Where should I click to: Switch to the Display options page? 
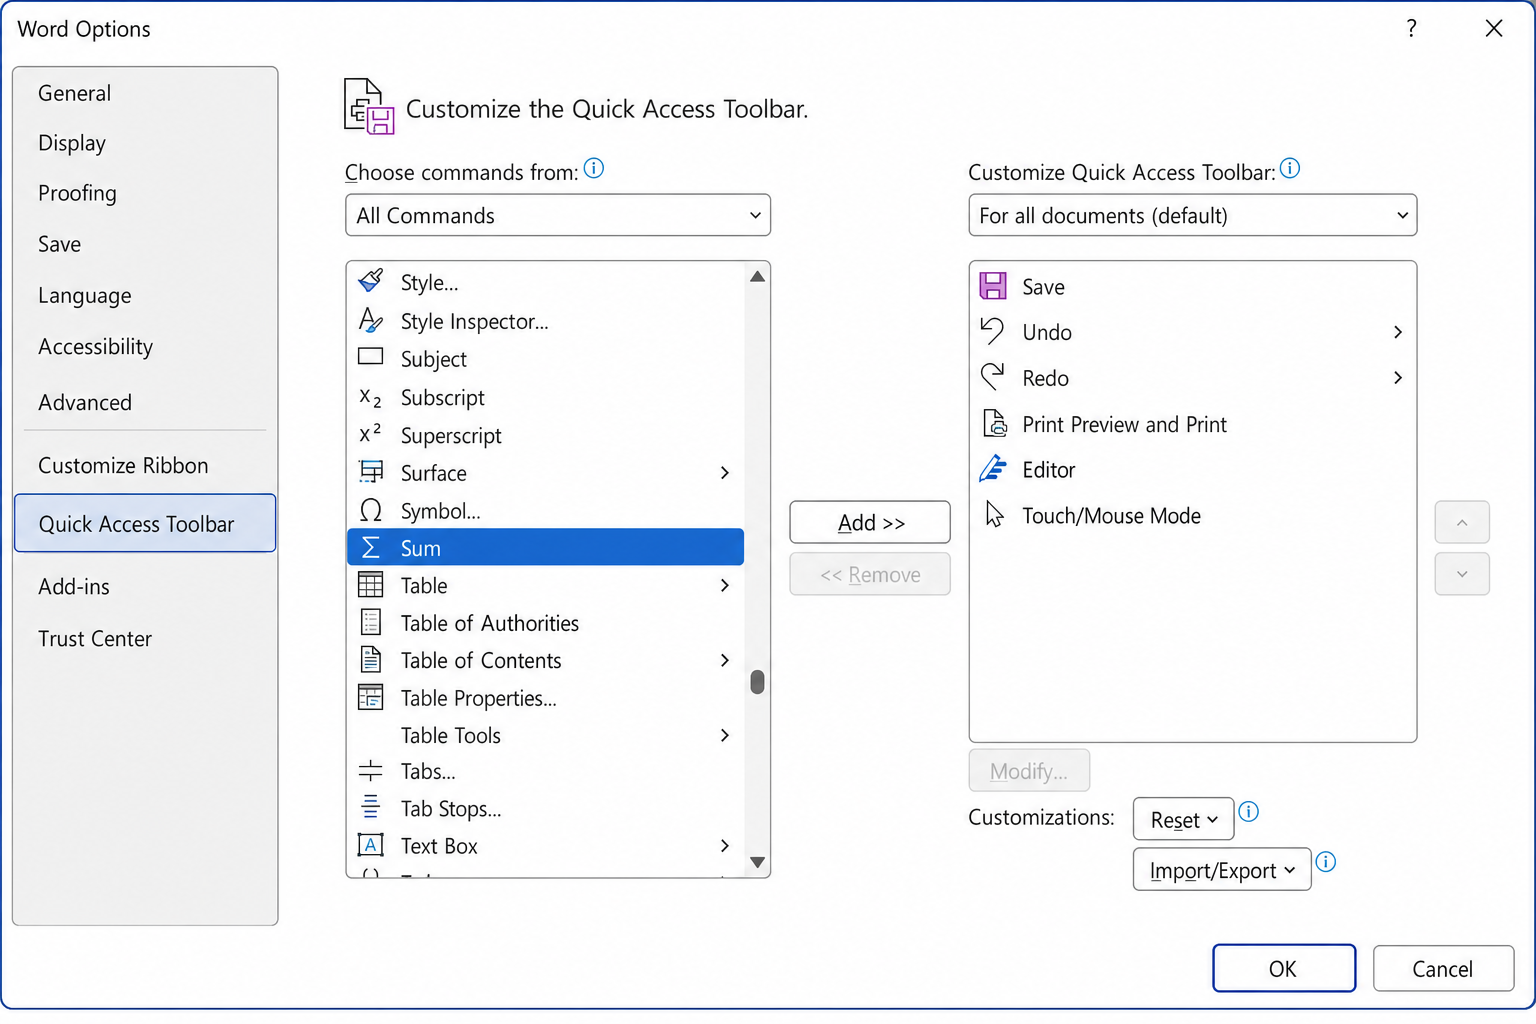point(145,143)
